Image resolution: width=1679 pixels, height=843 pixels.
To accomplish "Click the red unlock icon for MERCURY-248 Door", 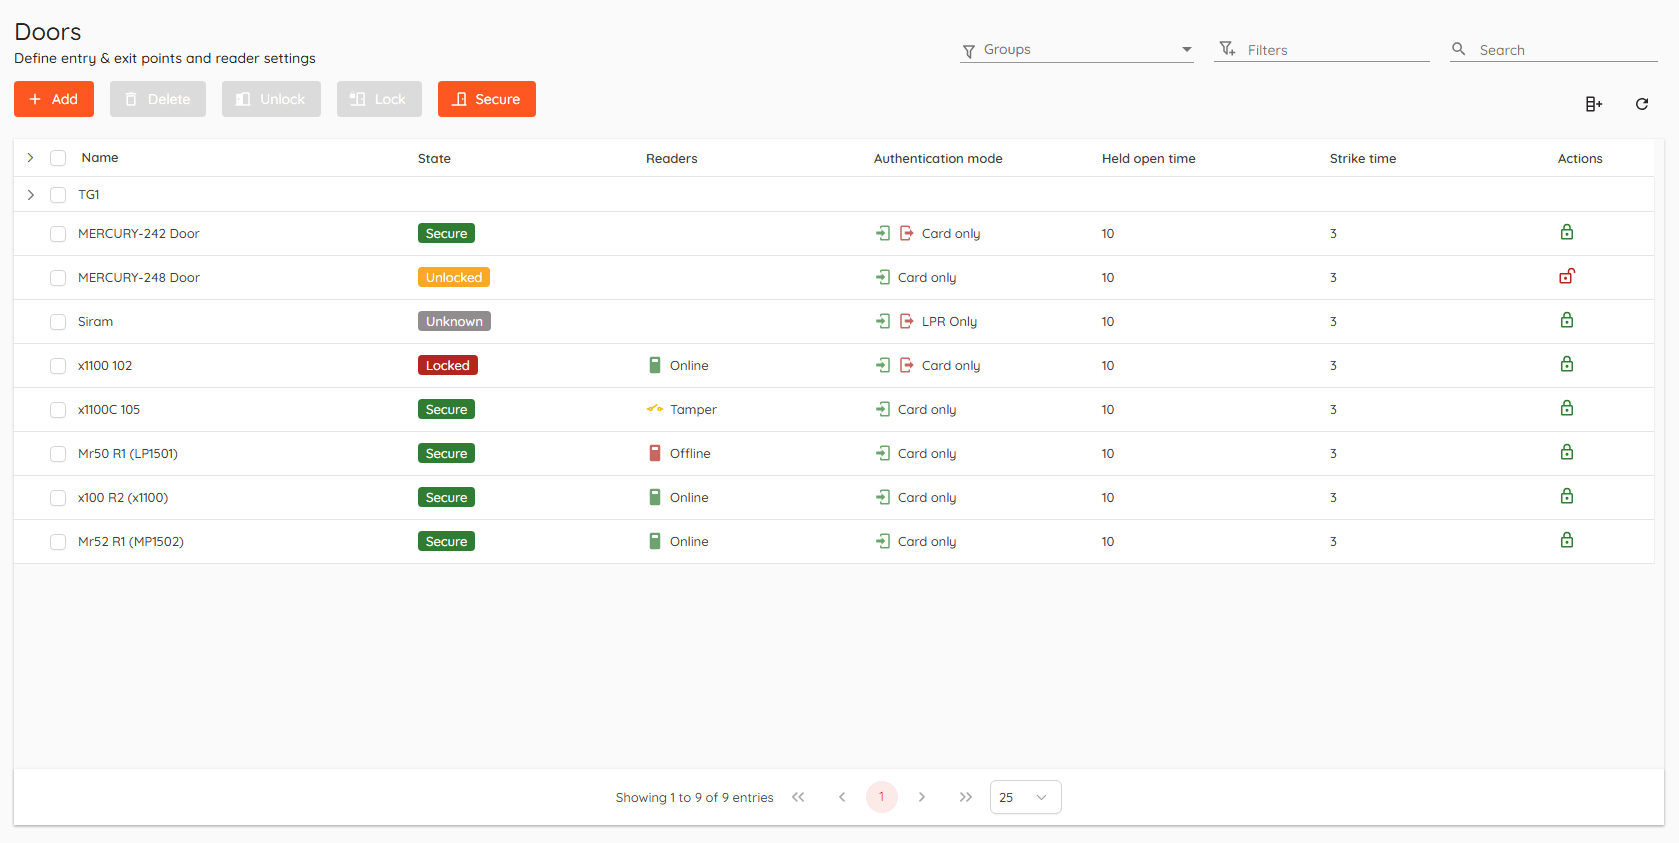I will pos(1566,277).
